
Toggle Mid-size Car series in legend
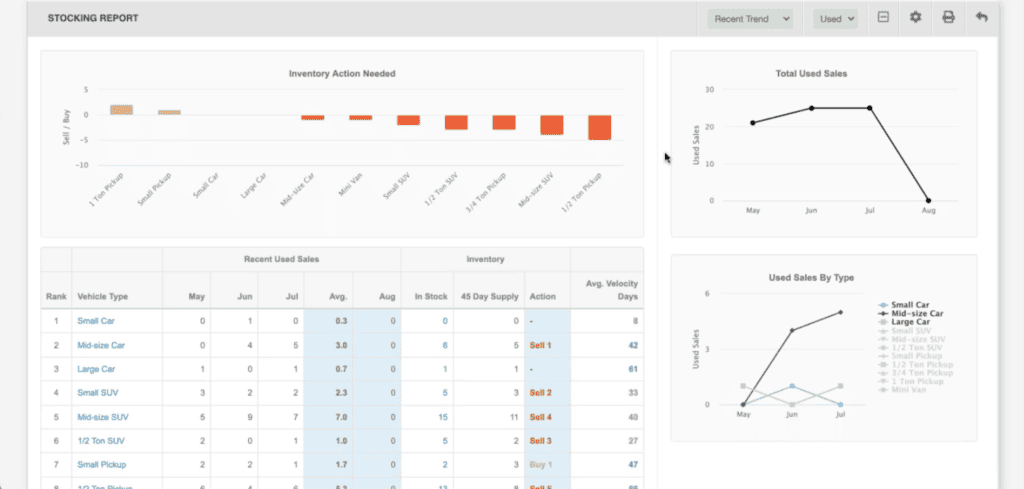coord(910,313)
